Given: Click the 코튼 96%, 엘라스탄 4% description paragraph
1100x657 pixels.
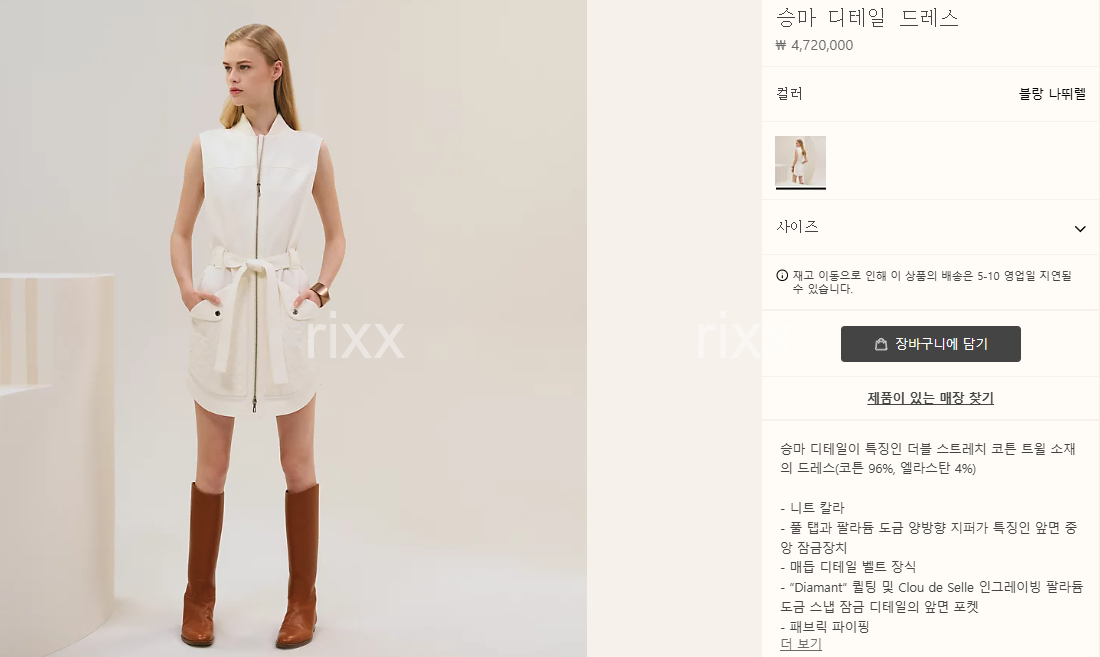Looking at the screenshot, I should click(927, 458).
